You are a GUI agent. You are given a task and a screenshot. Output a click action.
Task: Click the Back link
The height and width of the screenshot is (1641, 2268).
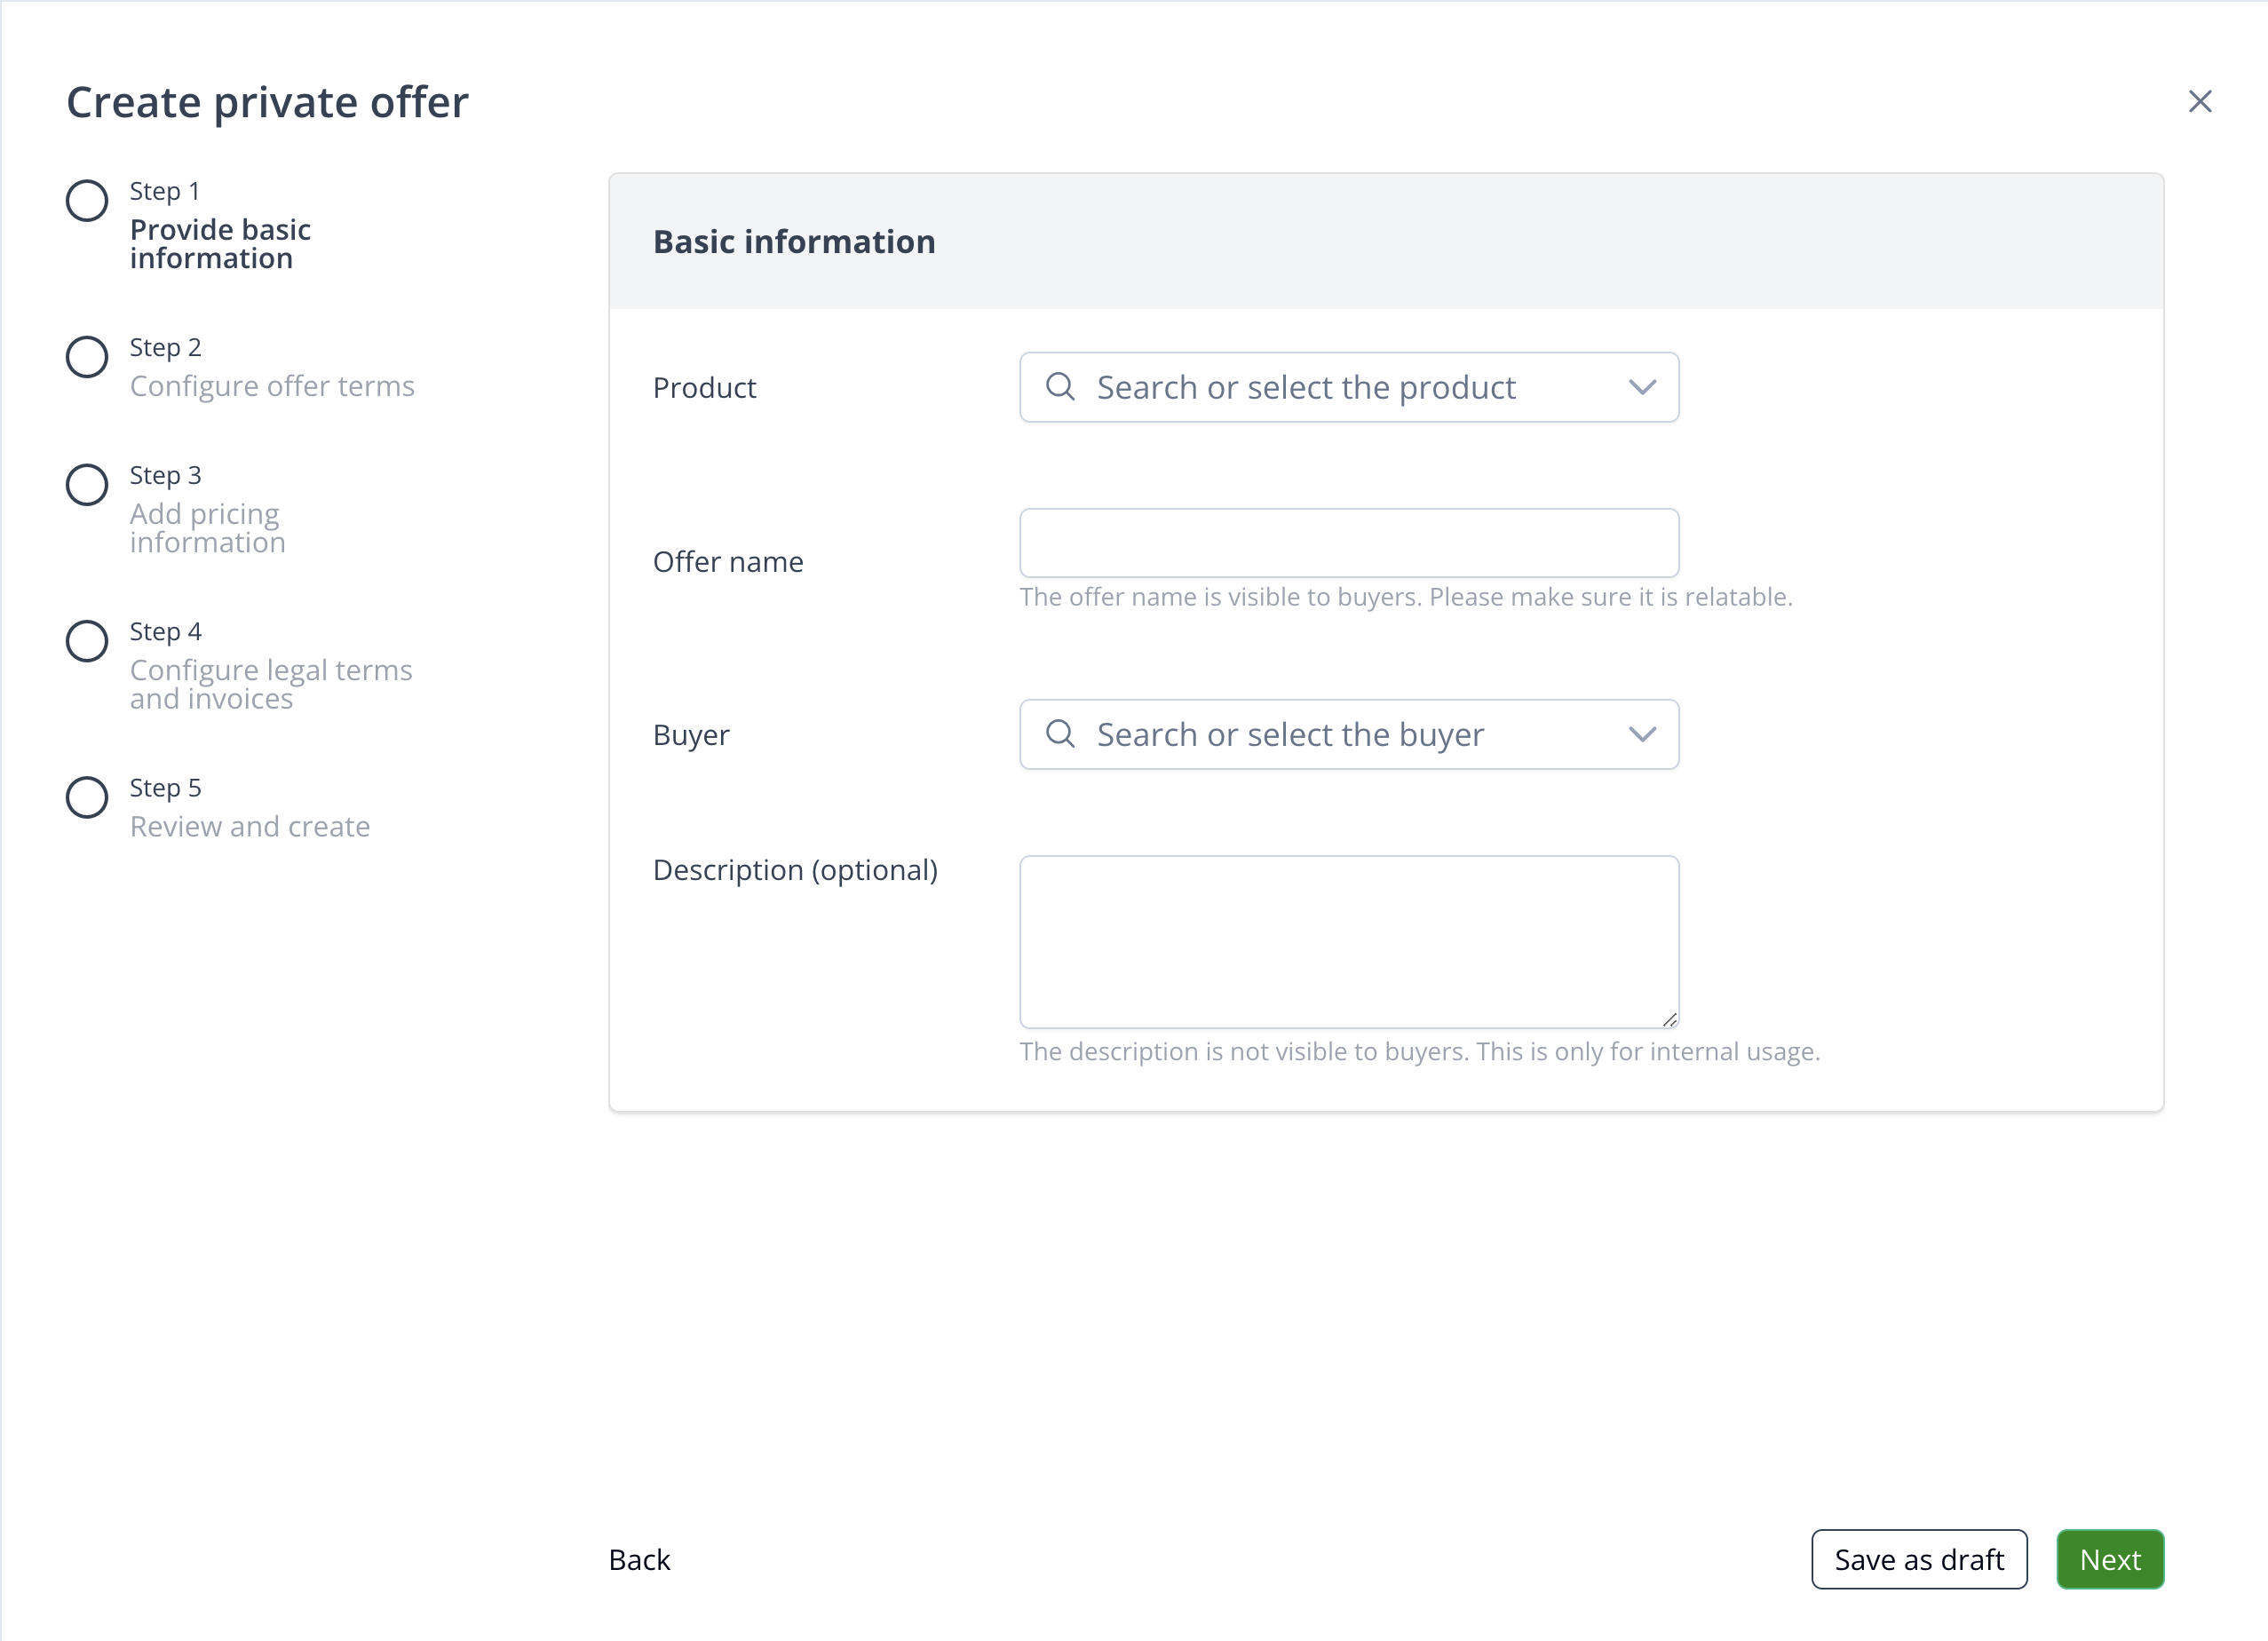point(639,1559)
